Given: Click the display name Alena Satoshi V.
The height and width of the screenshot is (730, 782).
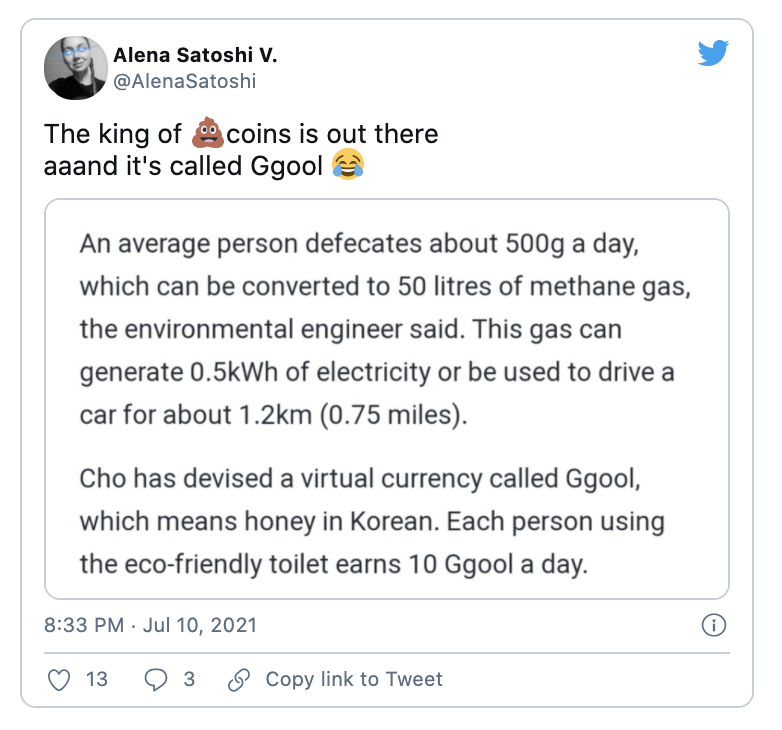Looking at the screenshot, I should (195, 56).
